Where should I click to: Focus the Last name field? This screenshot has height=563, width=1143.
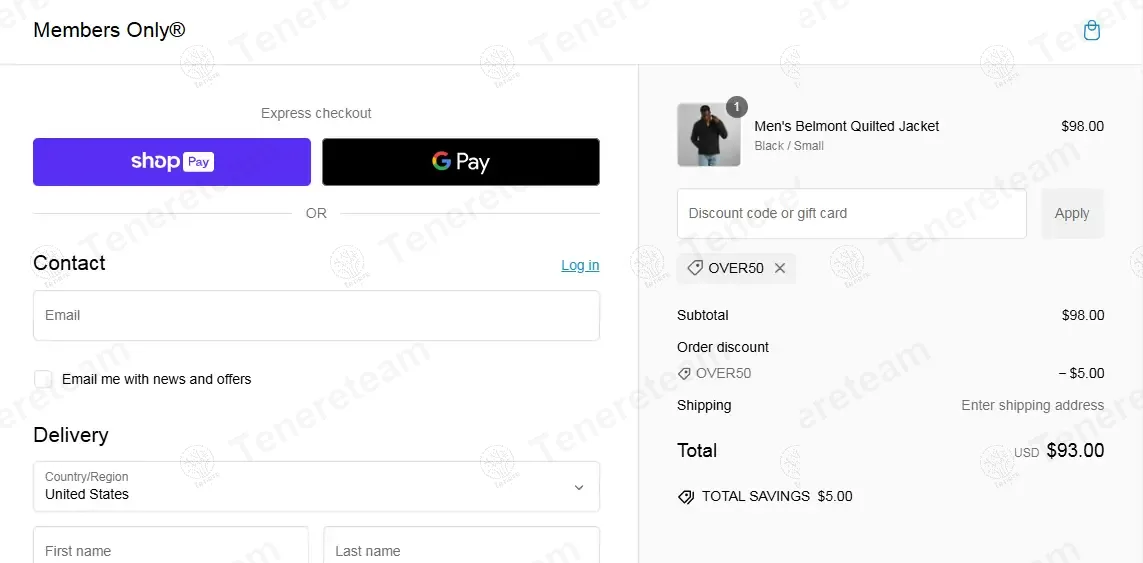(x=461, y=548)
